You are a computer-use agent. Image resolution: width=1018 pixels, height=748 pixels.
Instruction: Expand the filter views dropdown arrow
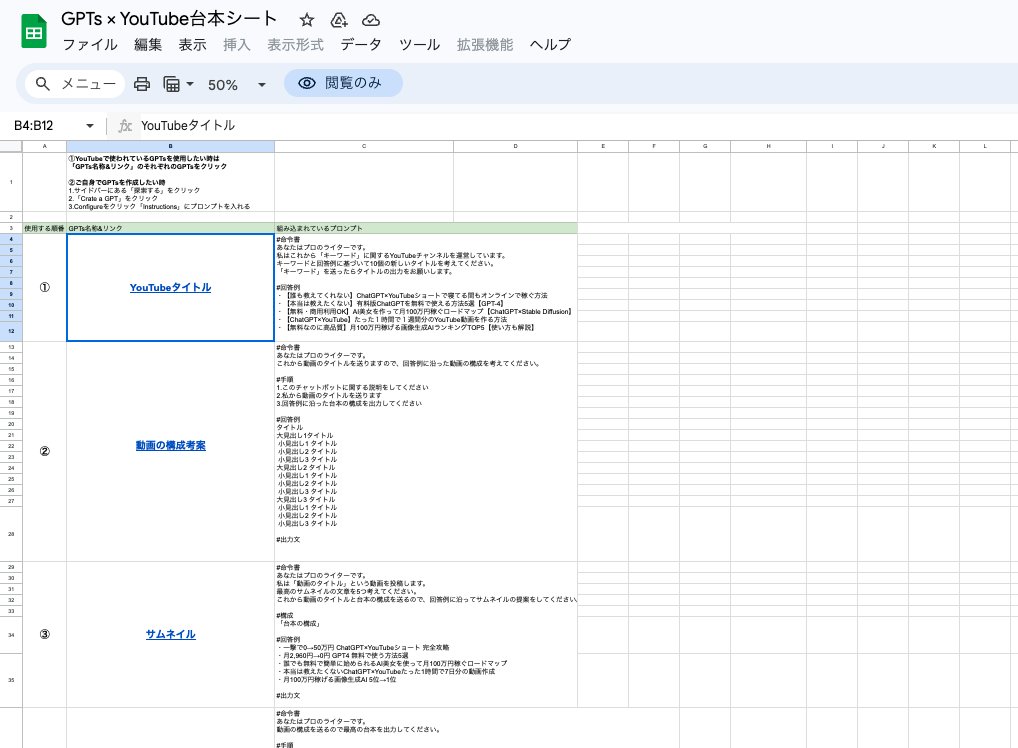pyautogui.click(x=190, y=84)
